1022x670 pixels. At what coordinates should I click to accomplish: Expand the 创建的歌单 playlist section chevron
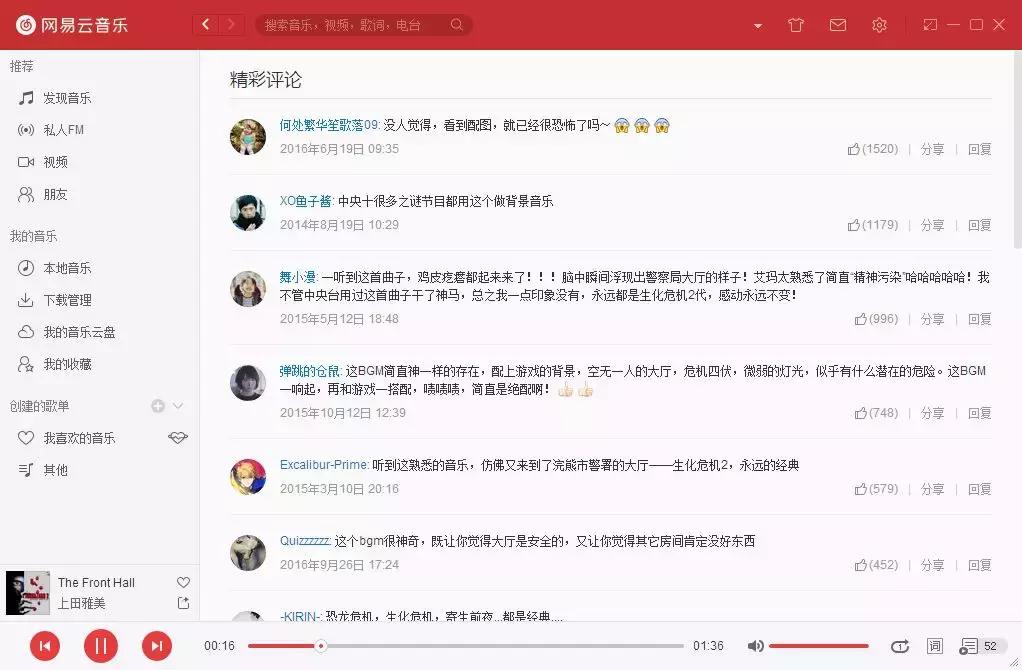(x=176, y=406)
